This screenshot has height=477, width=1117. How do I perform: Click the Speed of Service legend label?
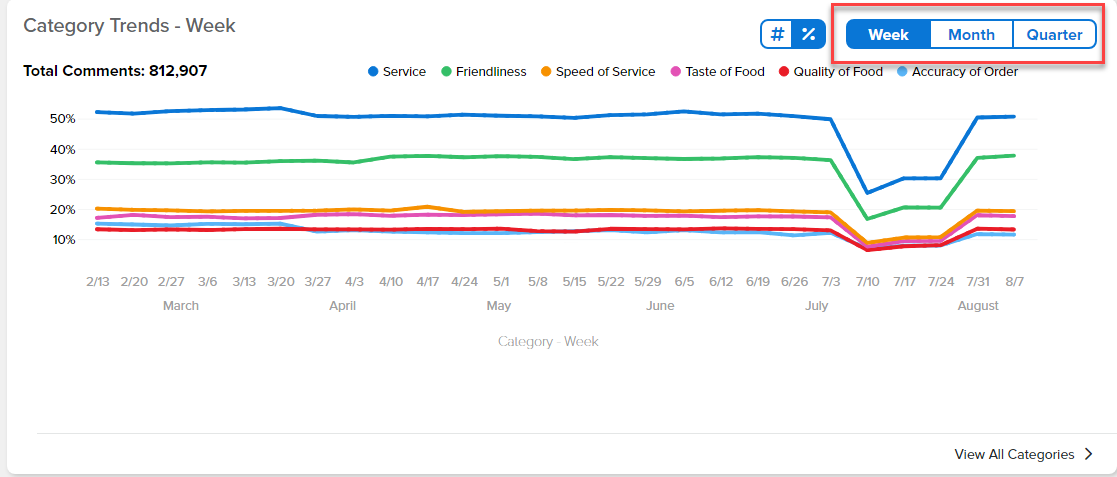coord(606,72)
